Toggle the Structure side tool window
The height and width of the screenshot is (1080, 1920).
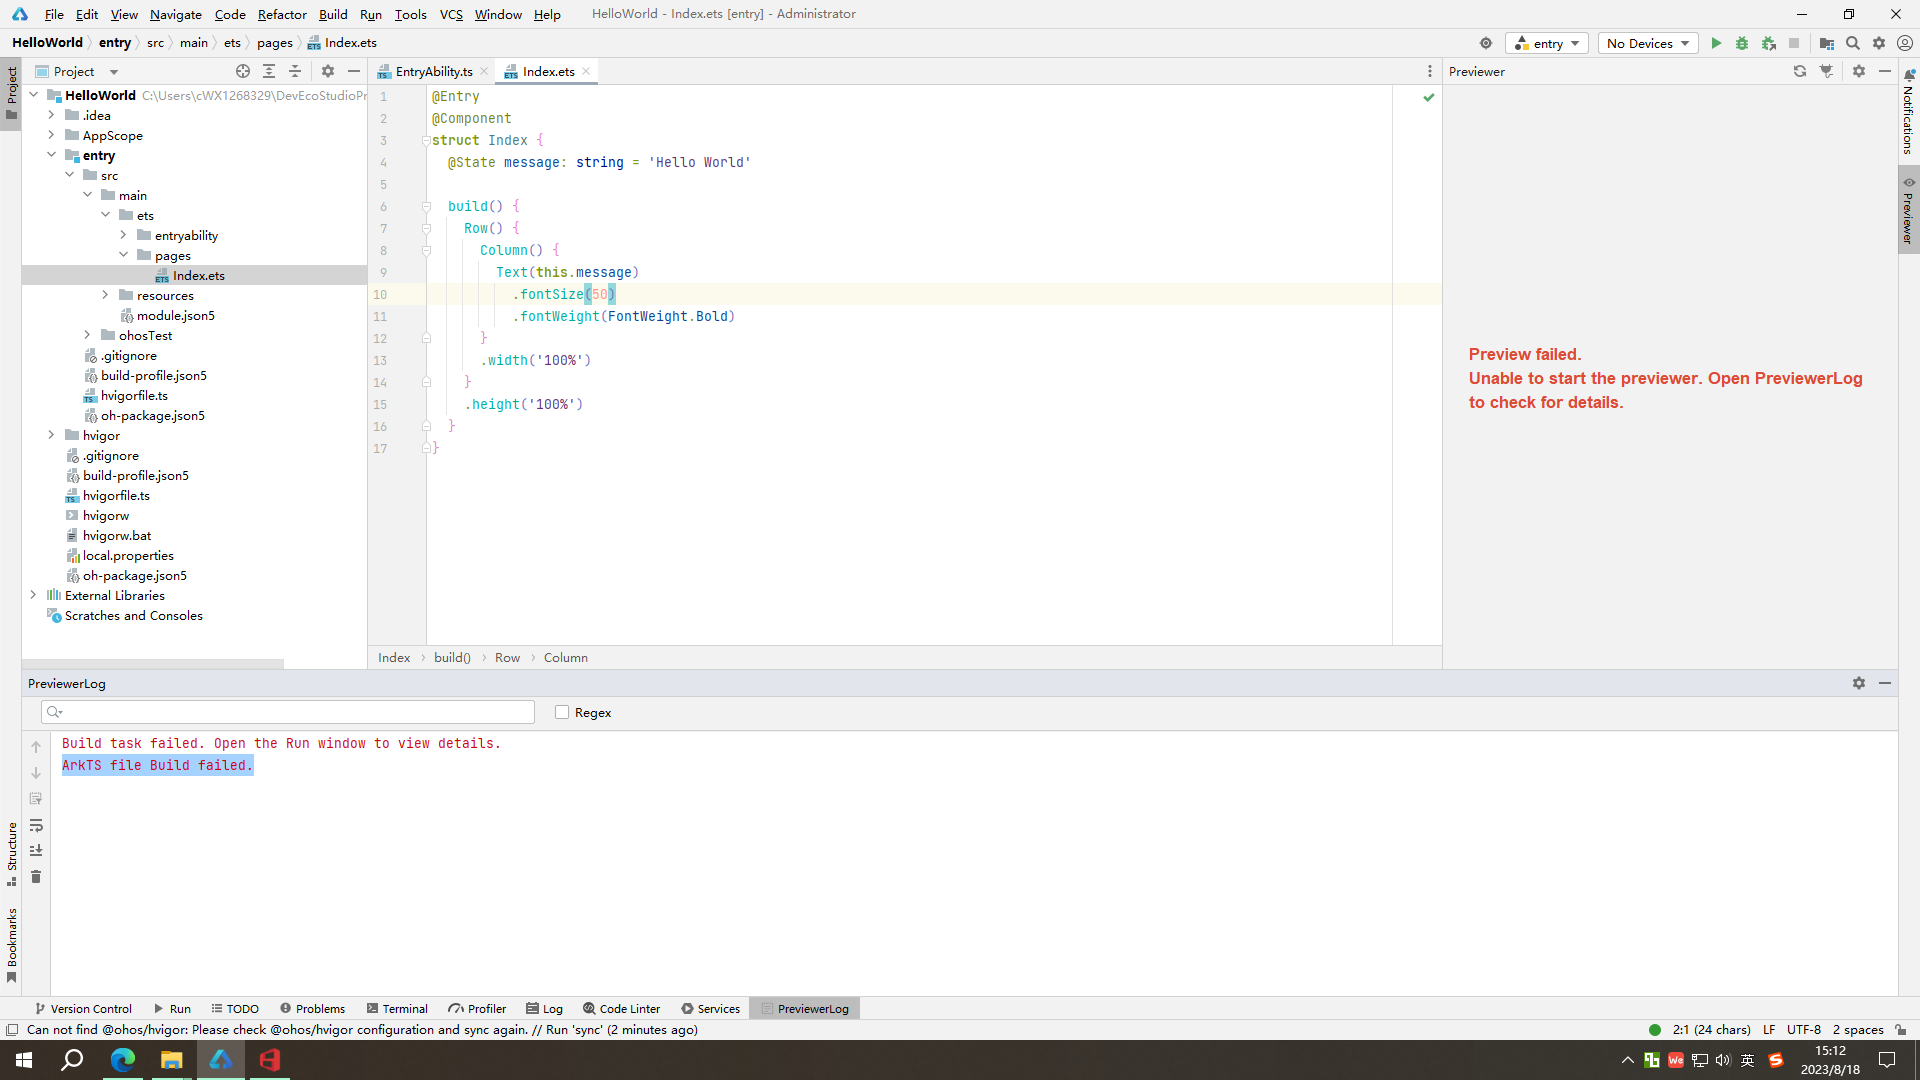point(11,854)
